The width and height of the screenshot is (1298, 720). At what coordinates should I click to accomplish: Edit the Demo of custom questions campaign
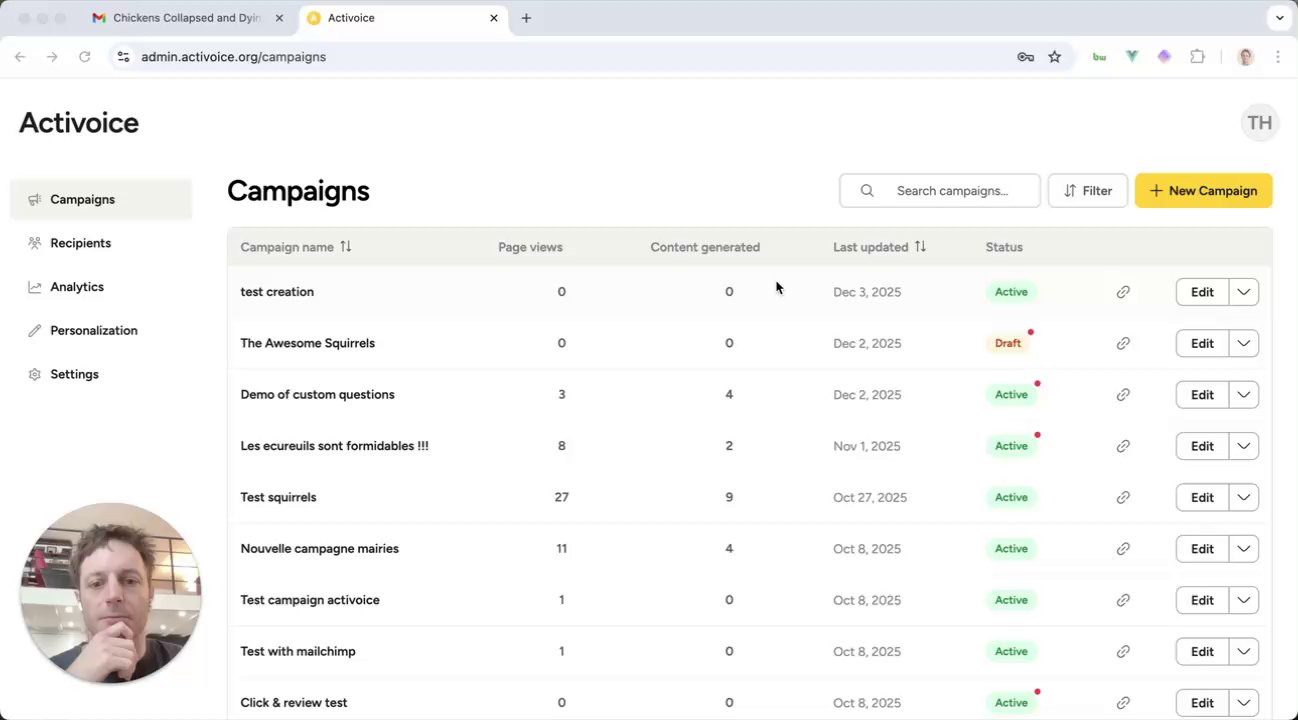point(1201,395)
